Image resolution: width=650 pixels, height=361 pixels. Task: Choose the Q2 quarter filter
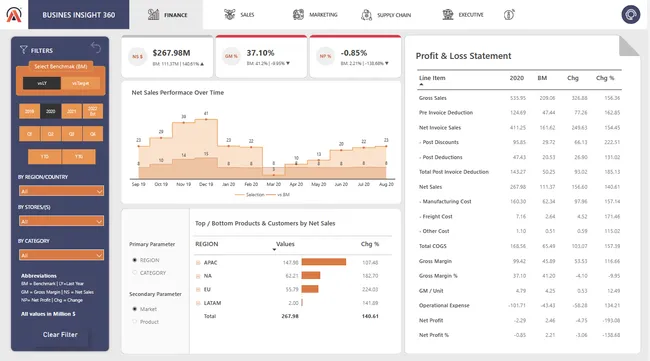point(51,134)
